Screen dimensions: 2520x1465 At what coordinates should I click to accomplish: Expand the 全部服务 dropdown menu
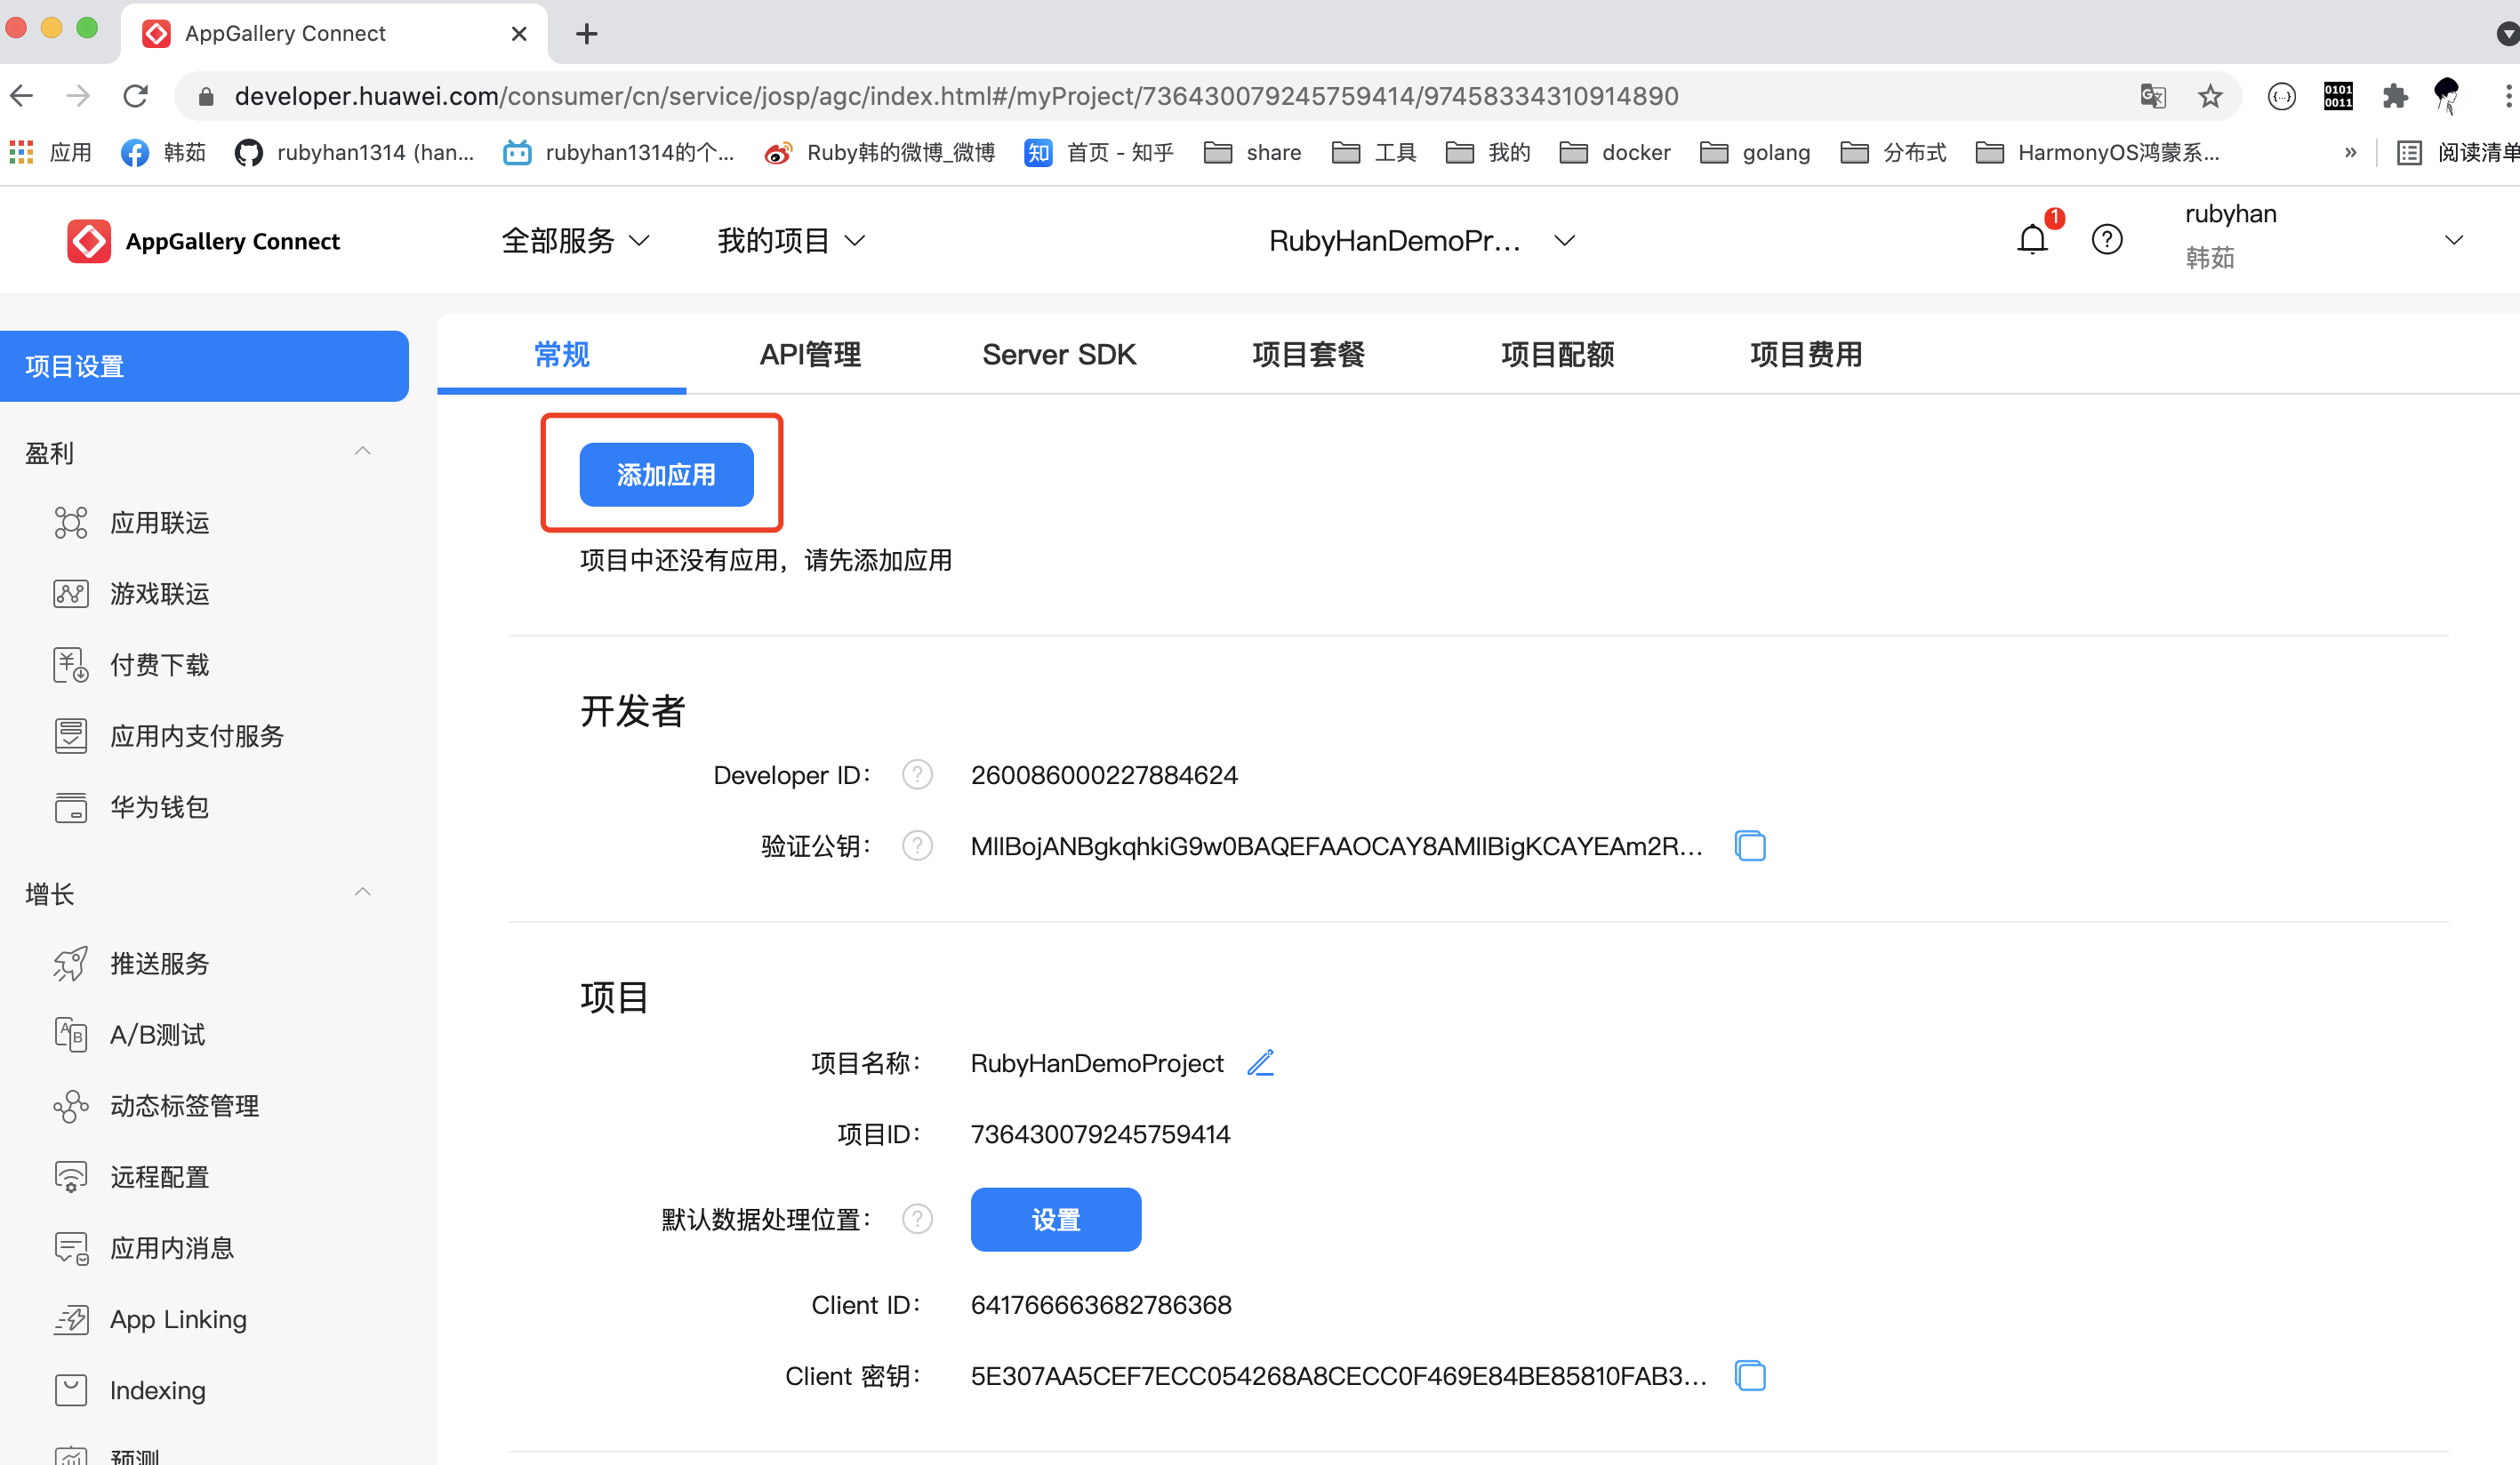(x=575, y=241)
